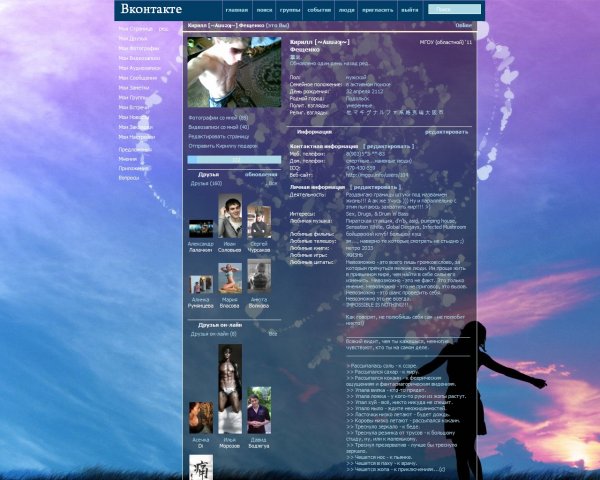Open Иван Соловьев friend thumbnail

point(230,216)
